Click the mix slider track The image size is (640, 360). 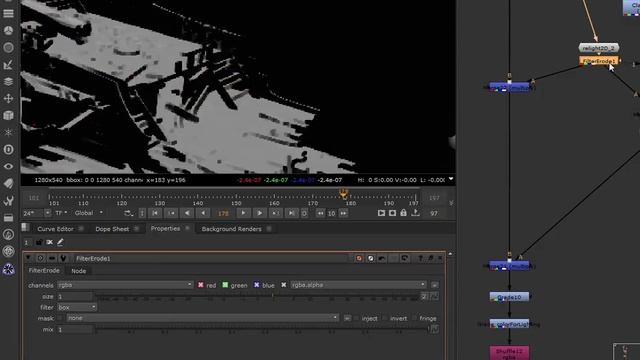click(262, 329)
